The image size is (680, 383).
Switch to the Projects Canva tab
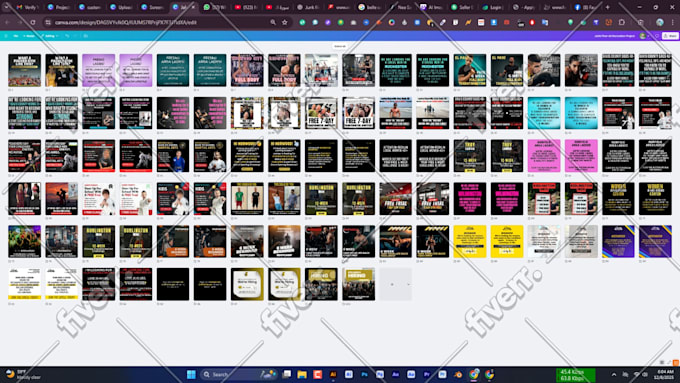pos(58,7)
